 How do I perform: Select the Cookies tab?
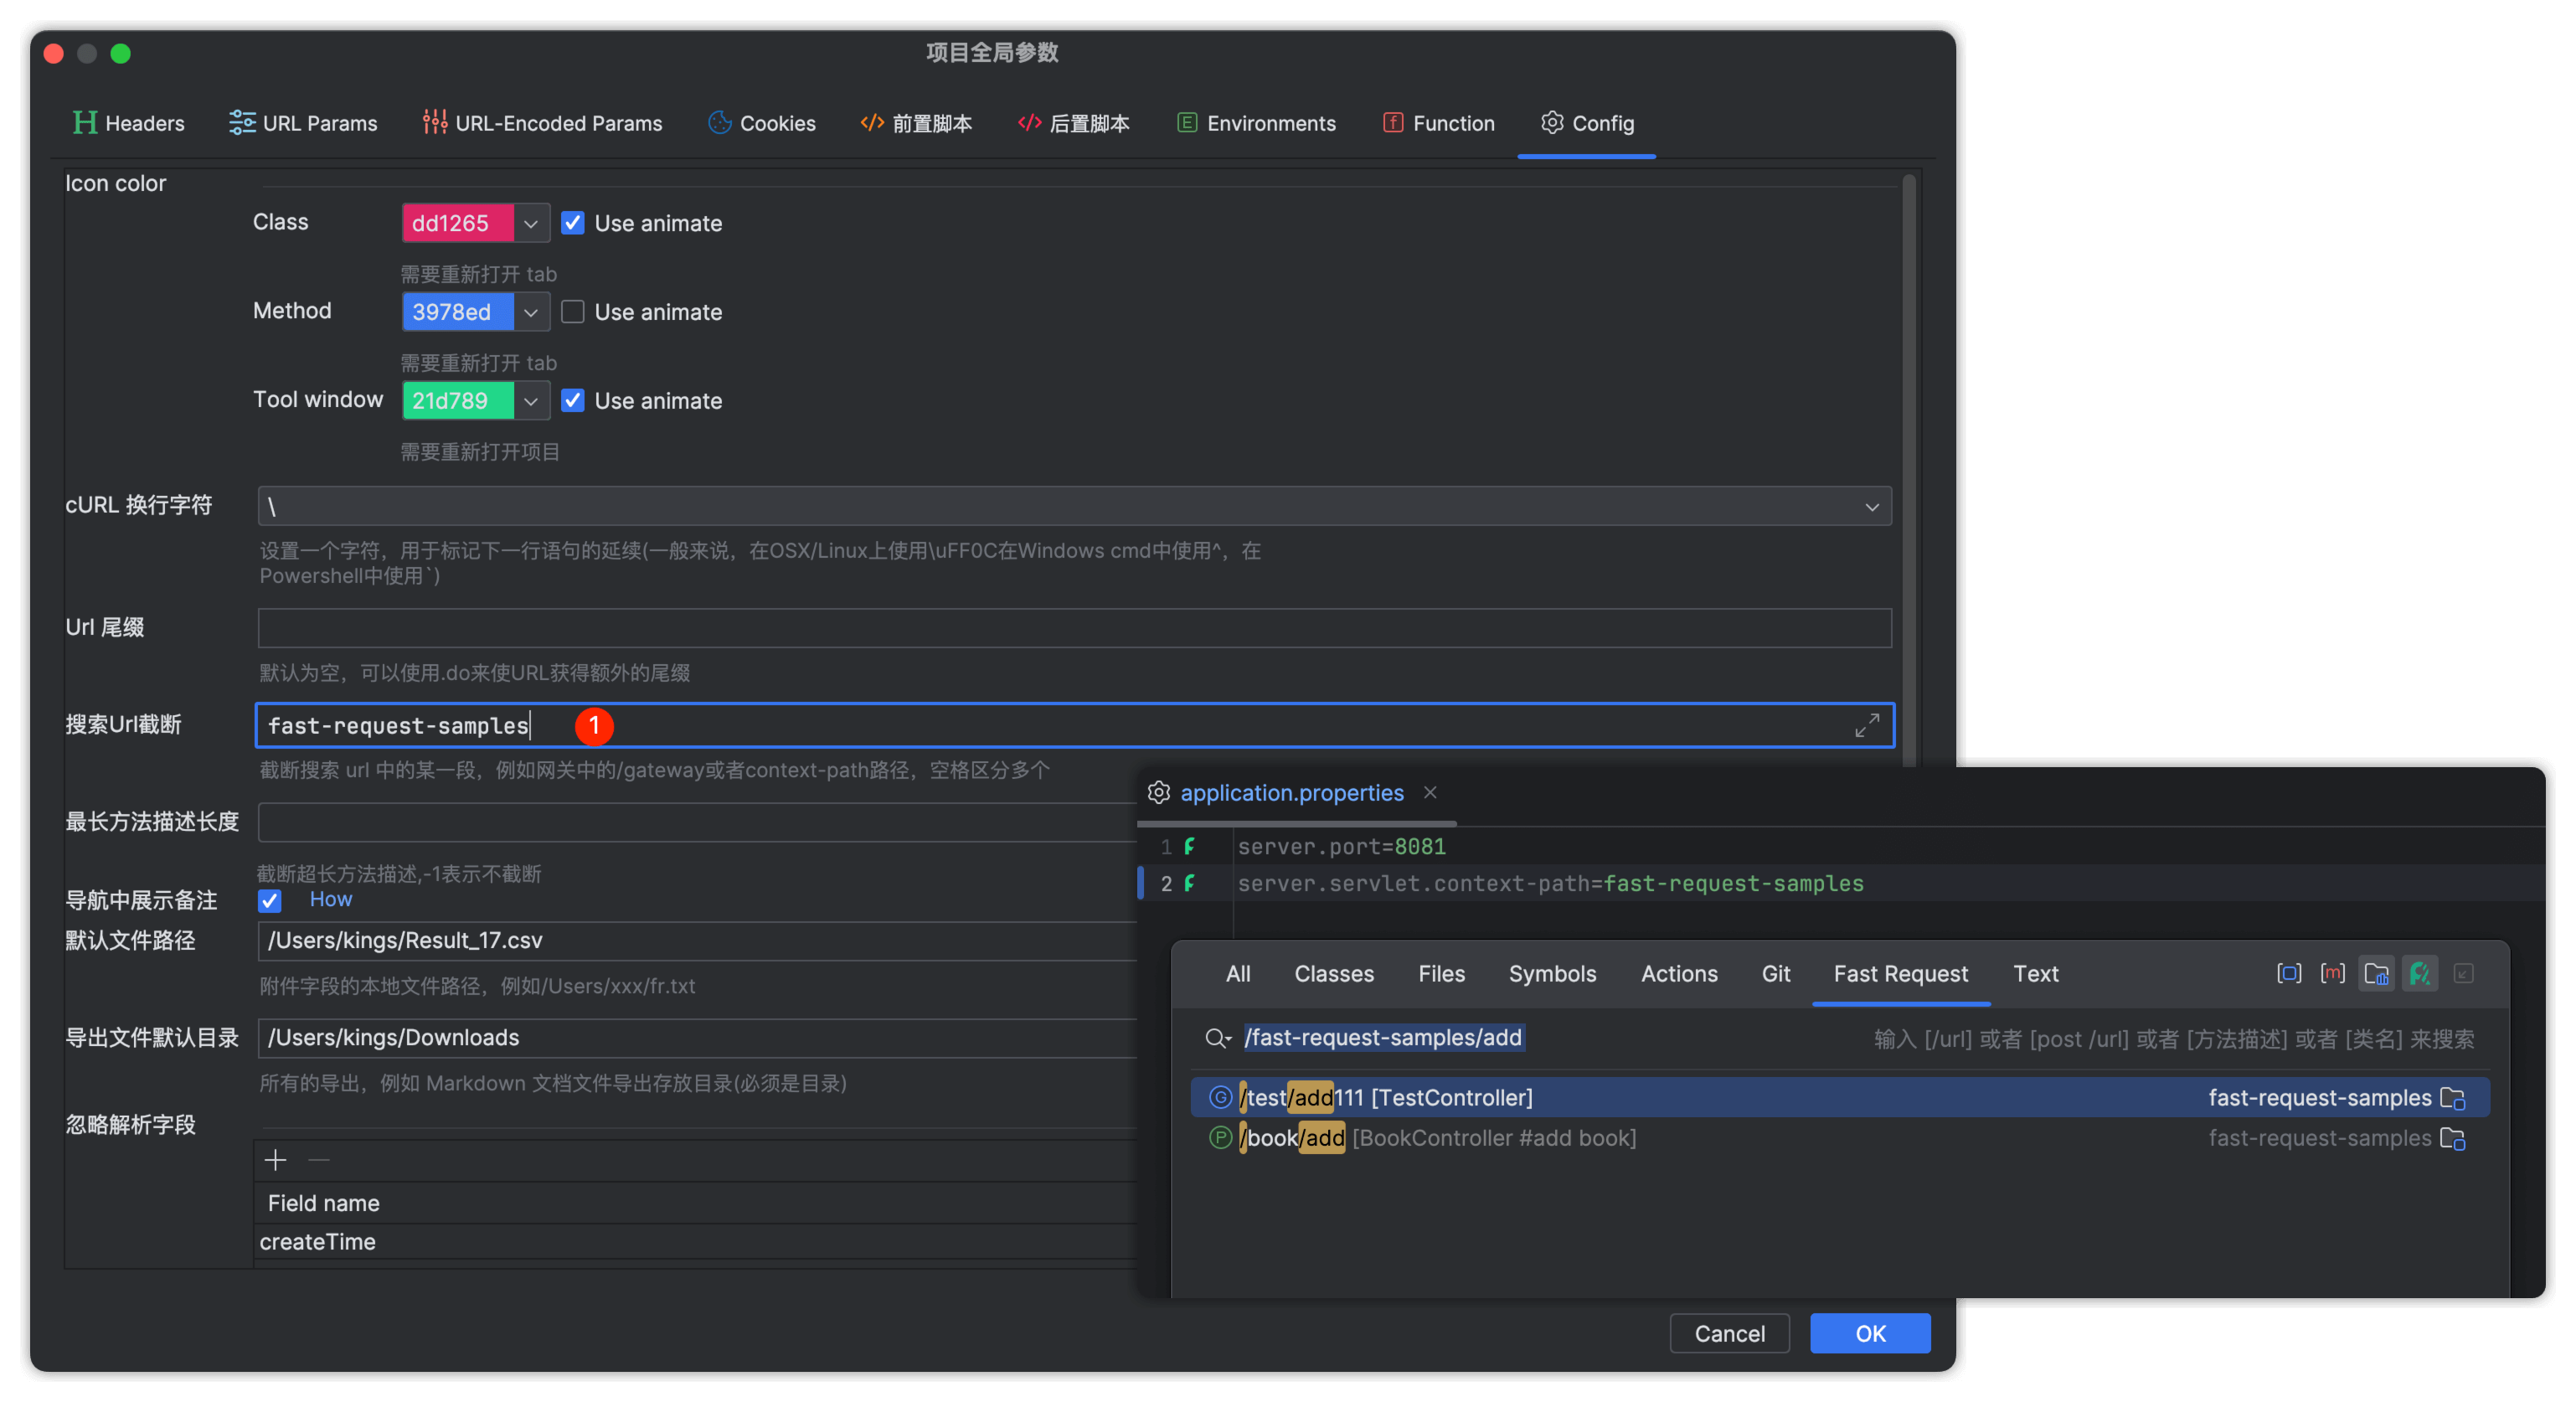762,123
